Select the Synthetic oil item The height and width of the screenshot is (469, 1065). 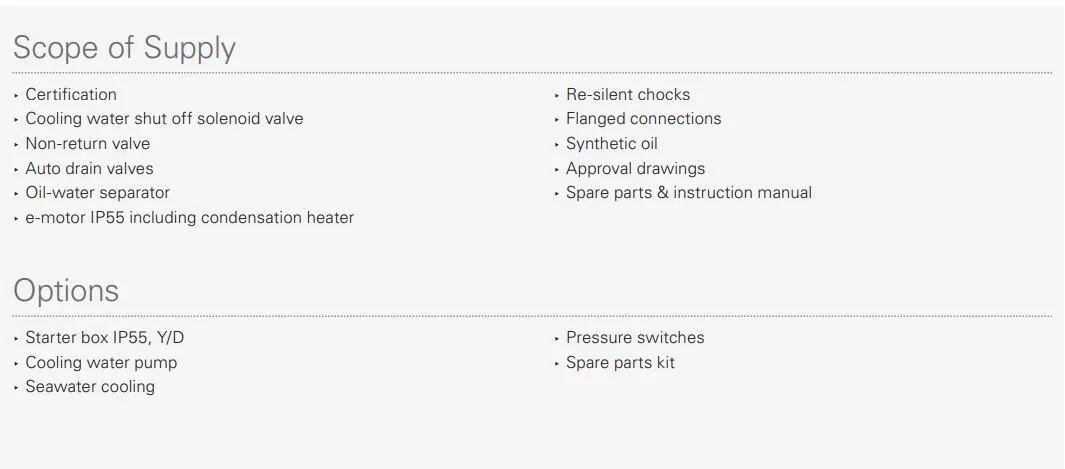[x=611, y=144]
